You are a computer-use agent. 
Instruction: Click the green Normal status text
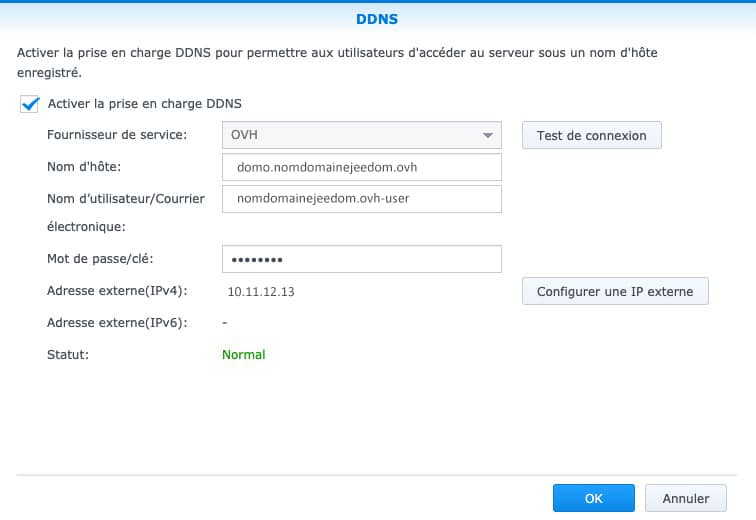243,354
